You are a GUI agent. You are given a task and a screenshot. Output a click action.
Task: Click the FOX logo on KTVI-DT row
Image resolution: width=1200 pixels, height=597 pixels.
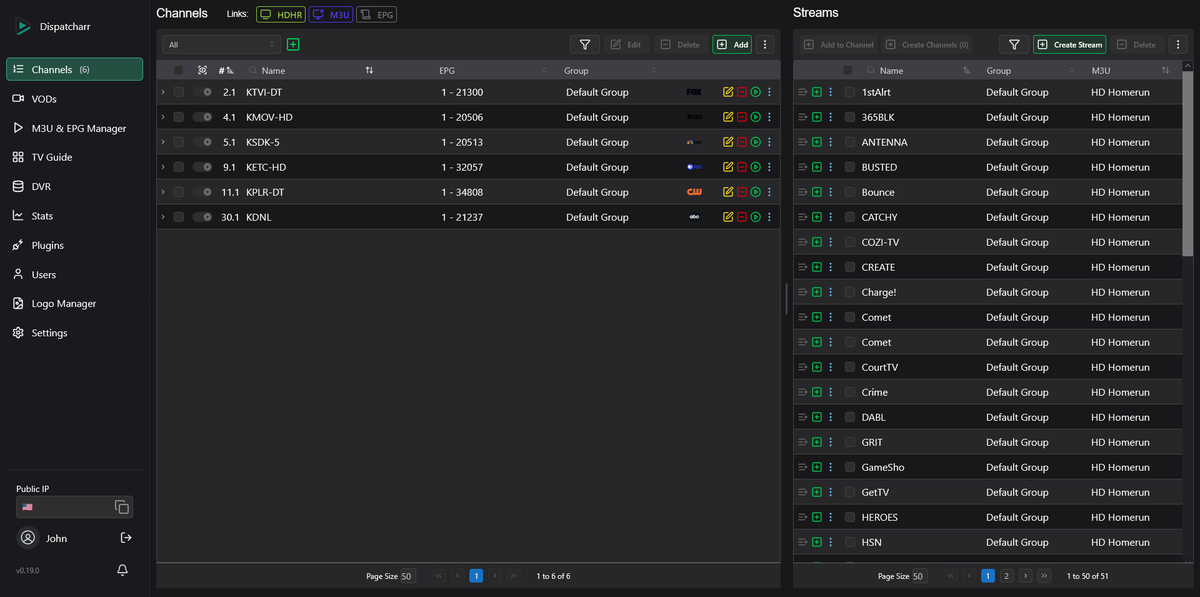[x=694, y=92]
